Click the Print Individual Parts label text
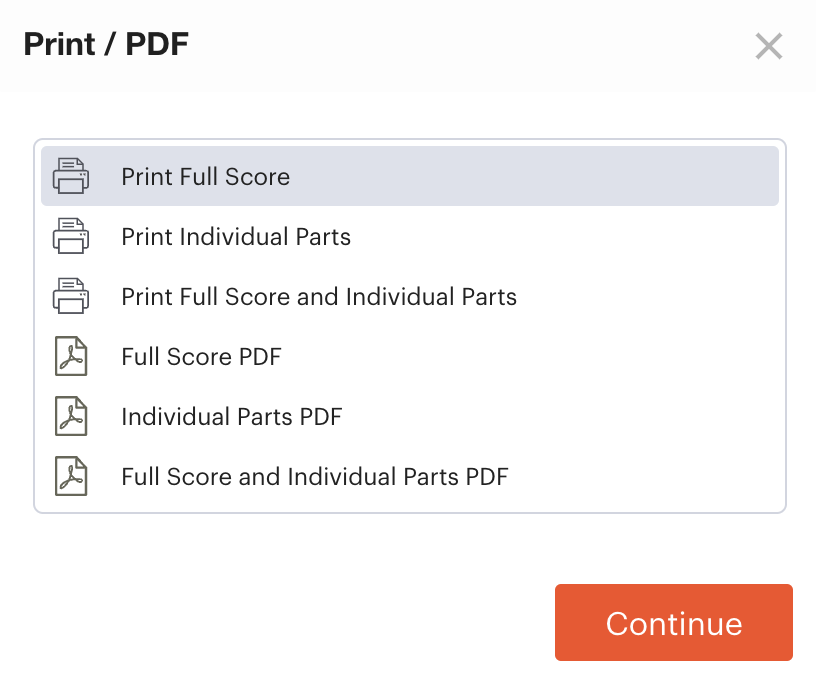The width and height of the screenshot is (816, 682). point(236,237)
